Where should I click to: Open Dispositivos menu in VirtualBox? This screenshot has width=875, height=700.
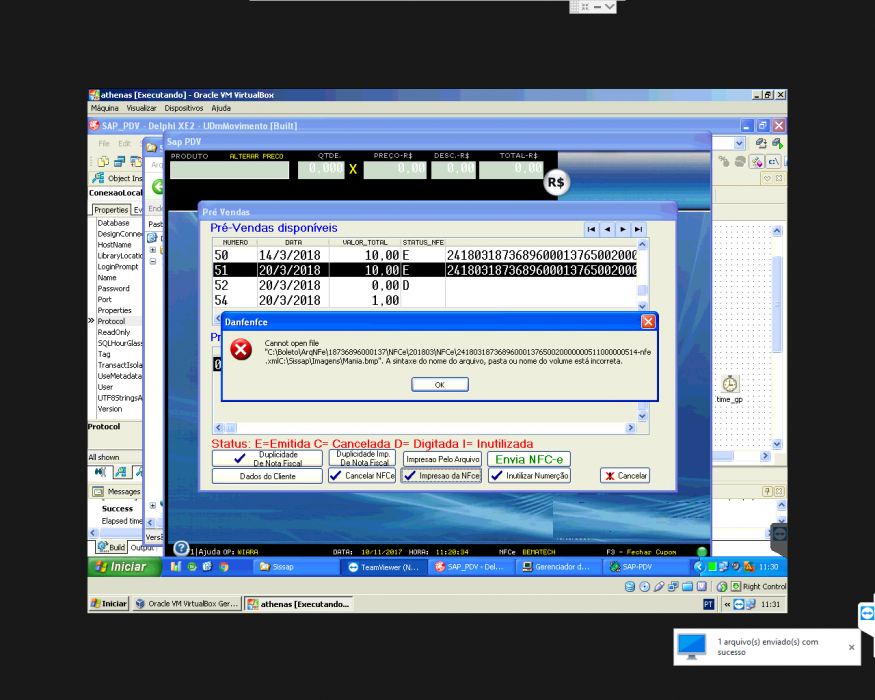coord(184,108)
